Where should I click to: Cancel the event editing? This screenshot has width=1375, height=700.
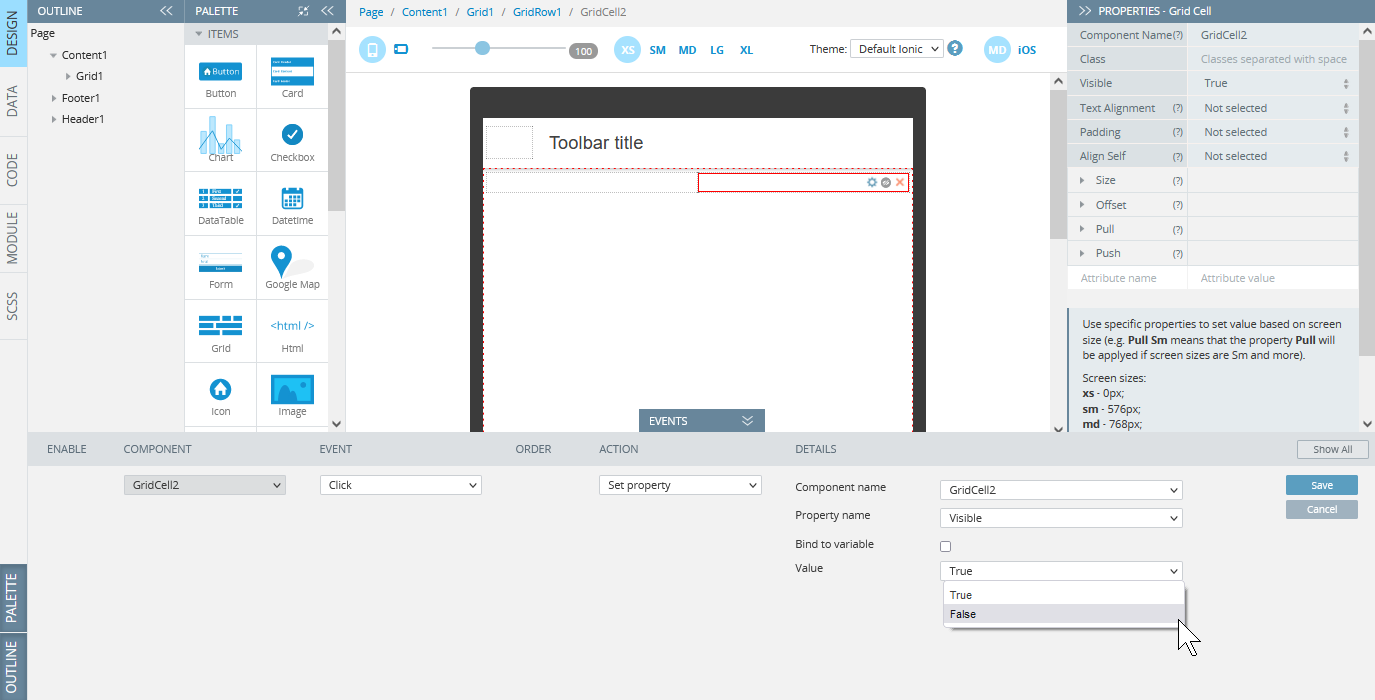pos(1322,509)
